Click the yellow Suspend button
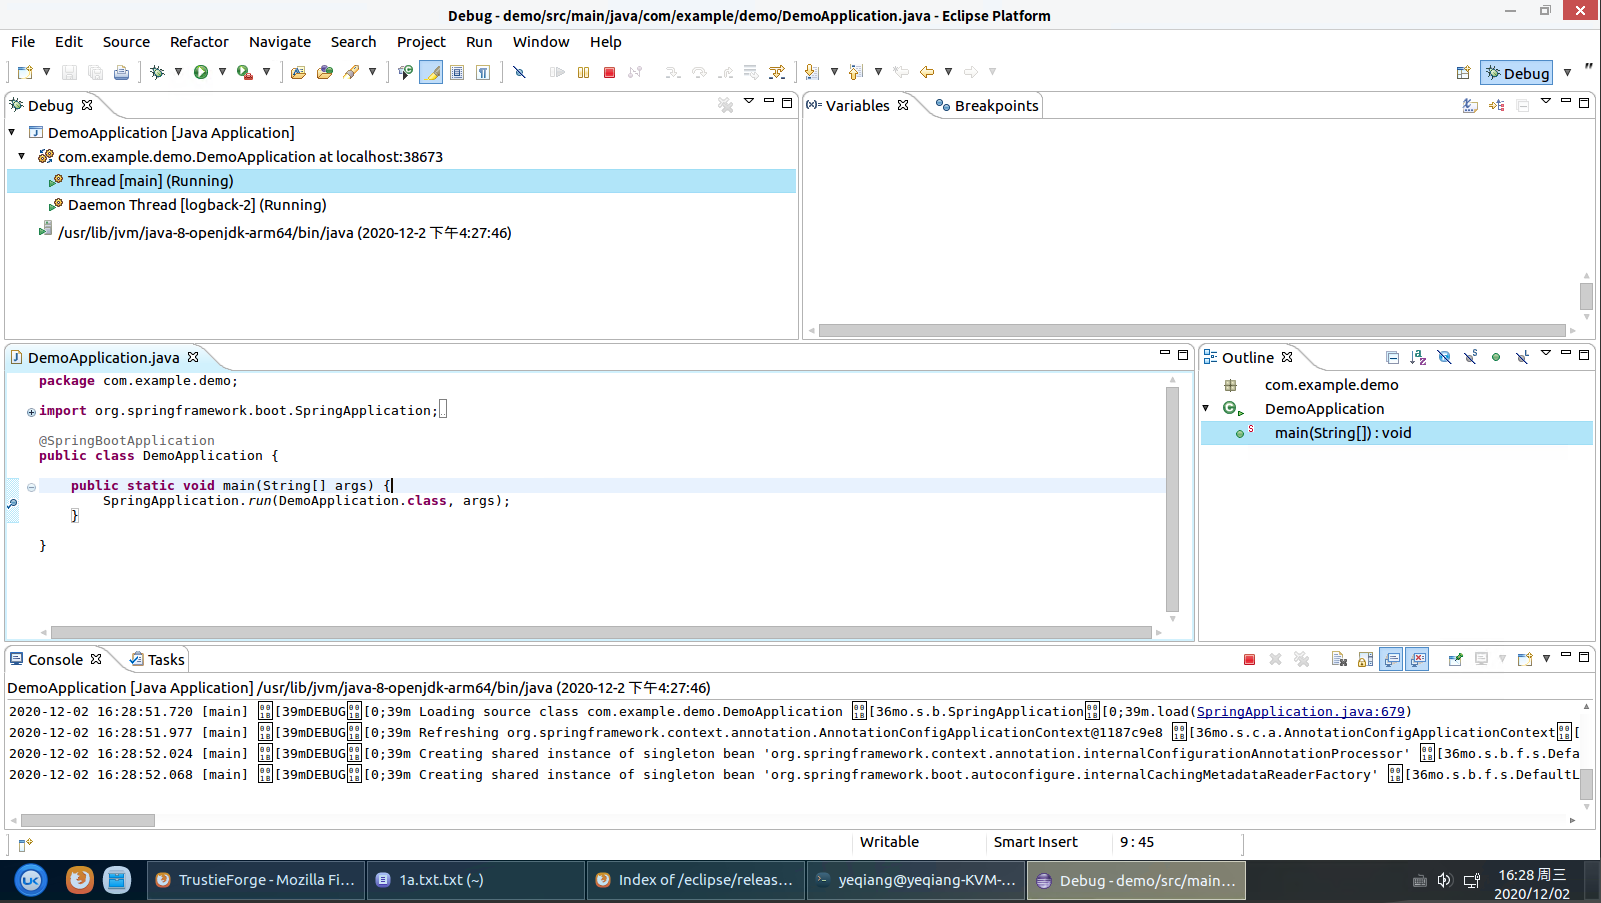The image size is (1601, 903). pos(583,72)
